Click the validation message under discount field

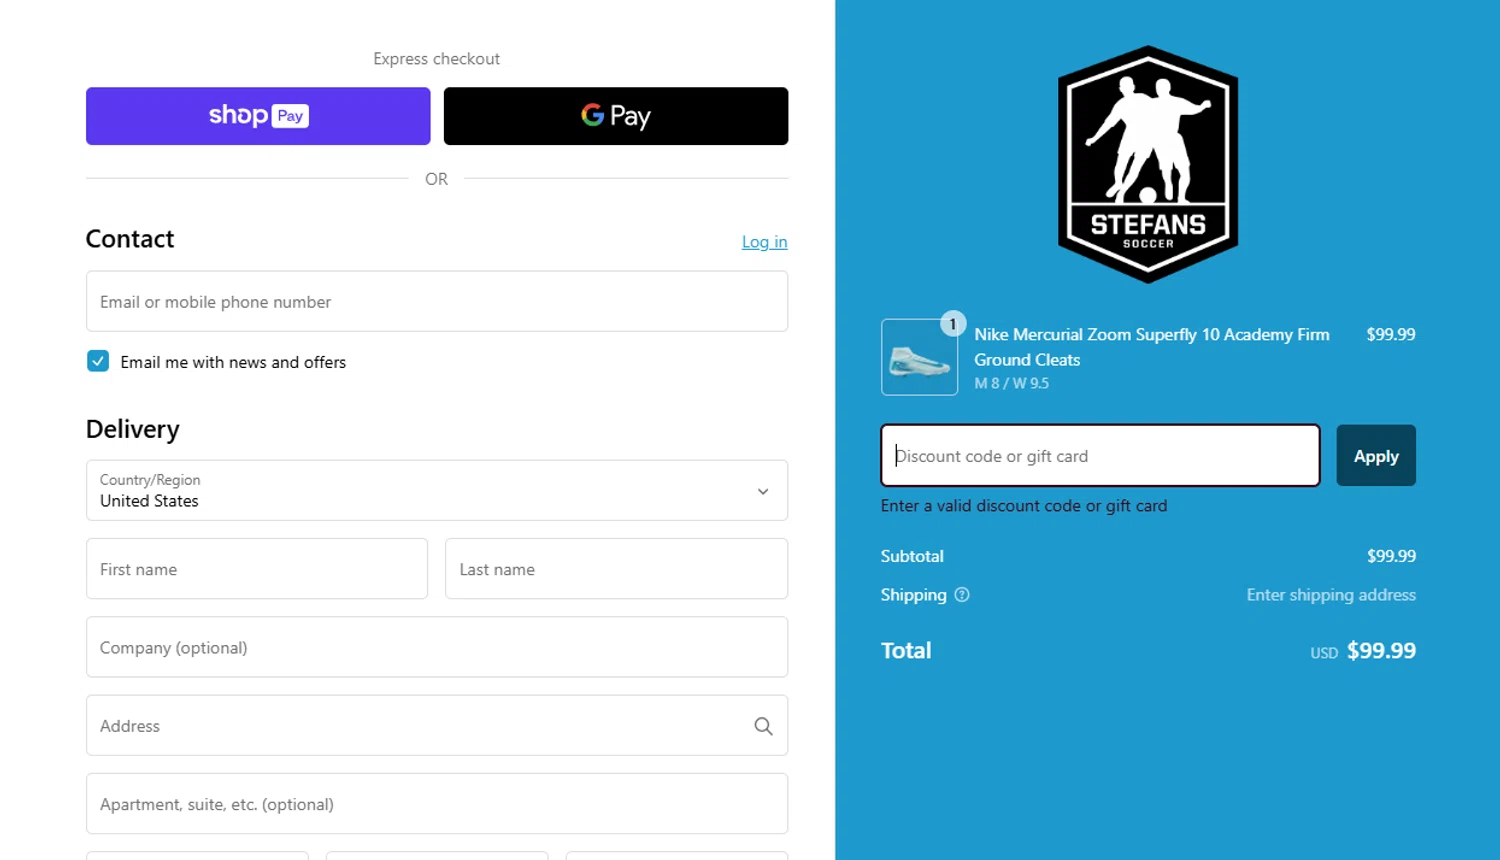click(x=1024, y=506)
